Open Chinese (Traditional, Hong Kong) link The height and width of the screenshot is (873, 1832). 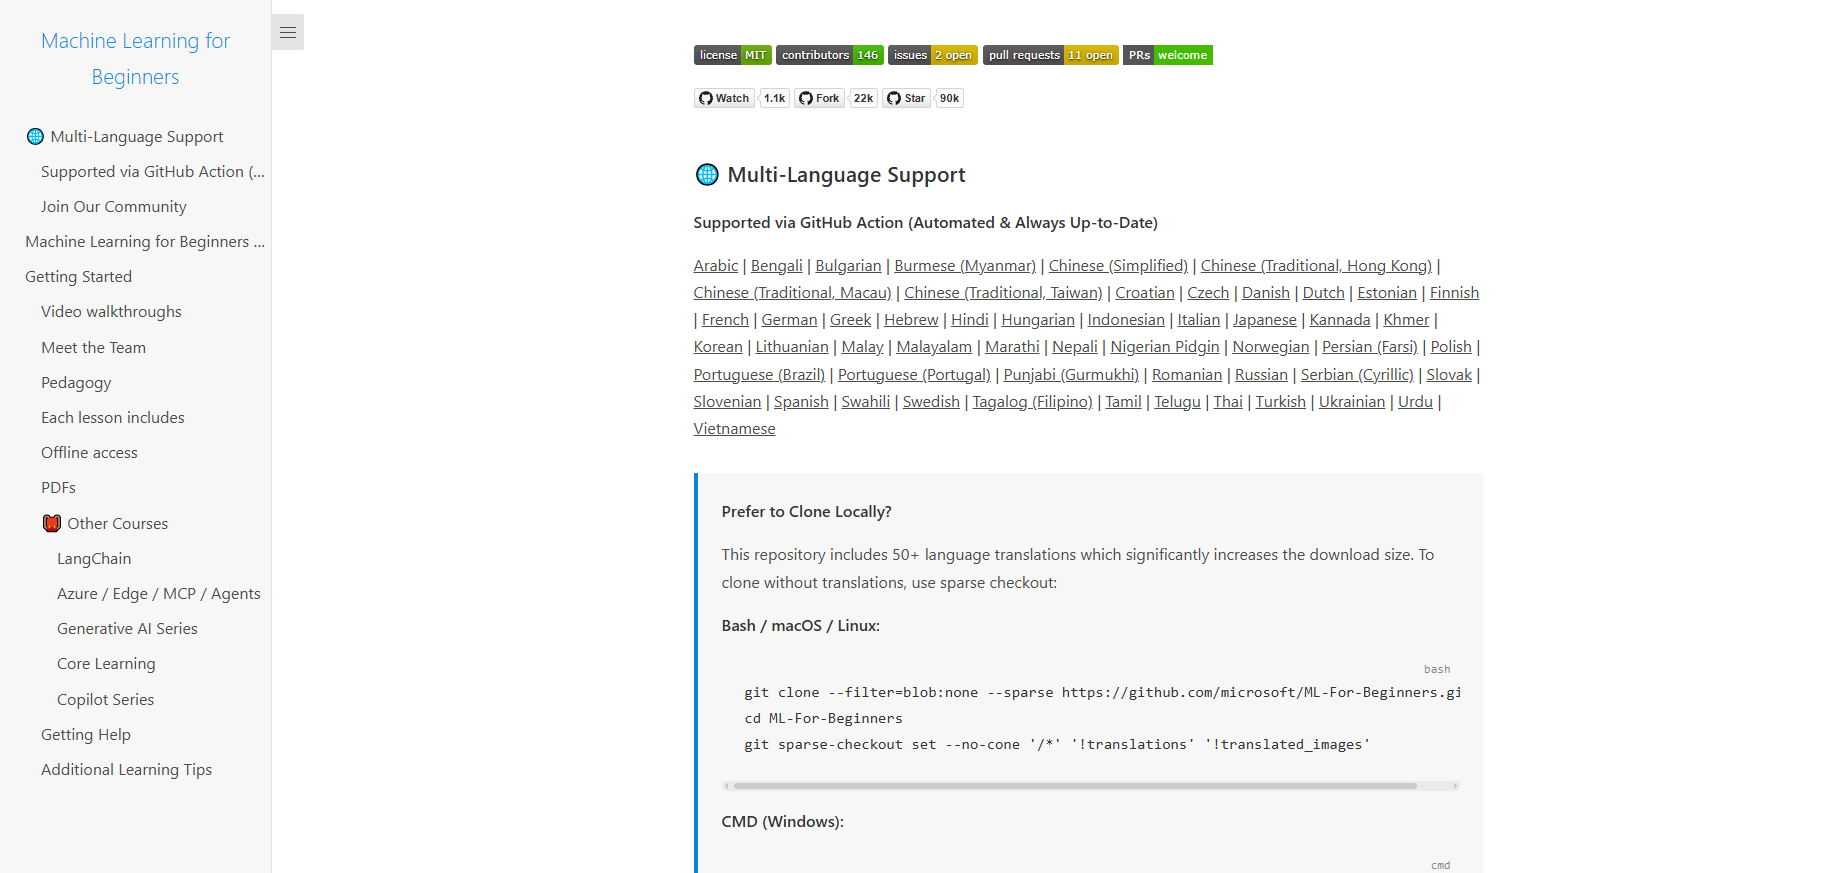click(1316, 266)
